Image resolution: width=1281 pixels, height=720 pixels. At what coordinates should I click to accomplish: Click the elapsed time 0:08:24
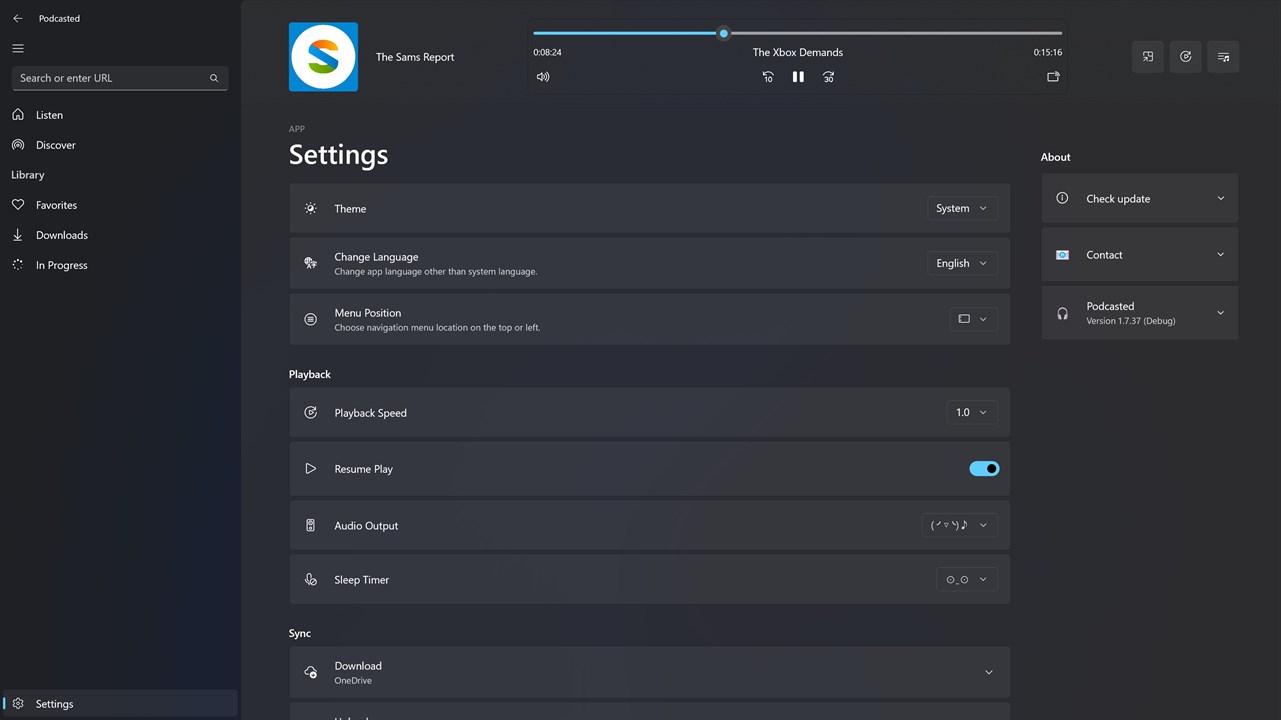coord(547,52)
